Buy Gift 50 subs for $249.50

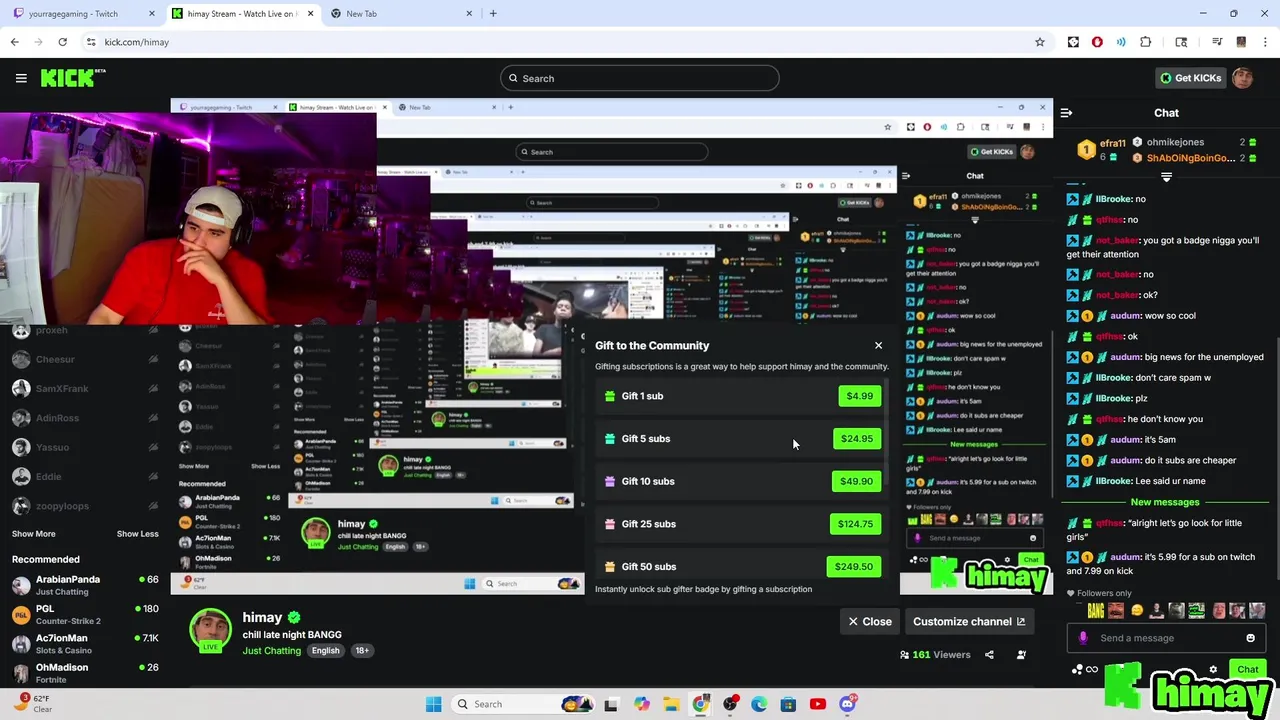coord(854,567)
